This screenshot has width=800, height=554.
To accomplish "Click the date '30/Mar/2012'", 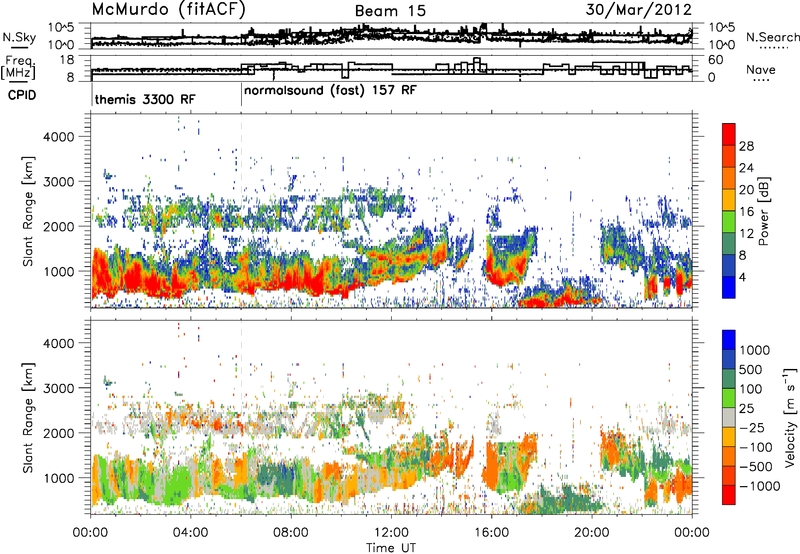I will point(638,10).
